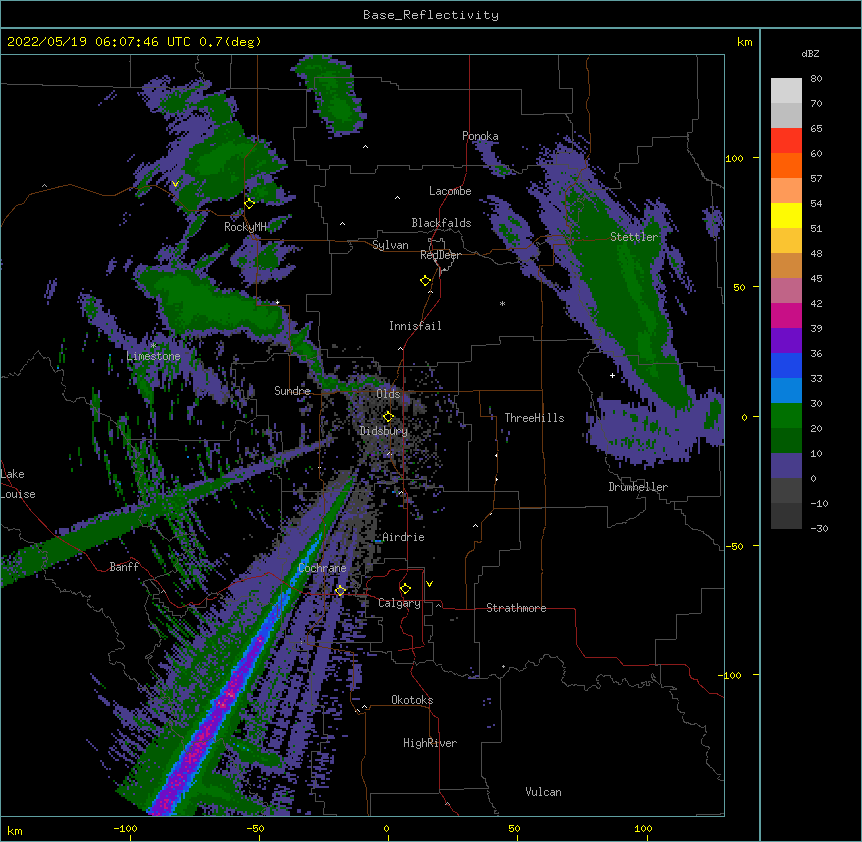
Task: Click the yellow v marker northwest of RockyMH
Action: pyautogui.click(x=175, y=184)
